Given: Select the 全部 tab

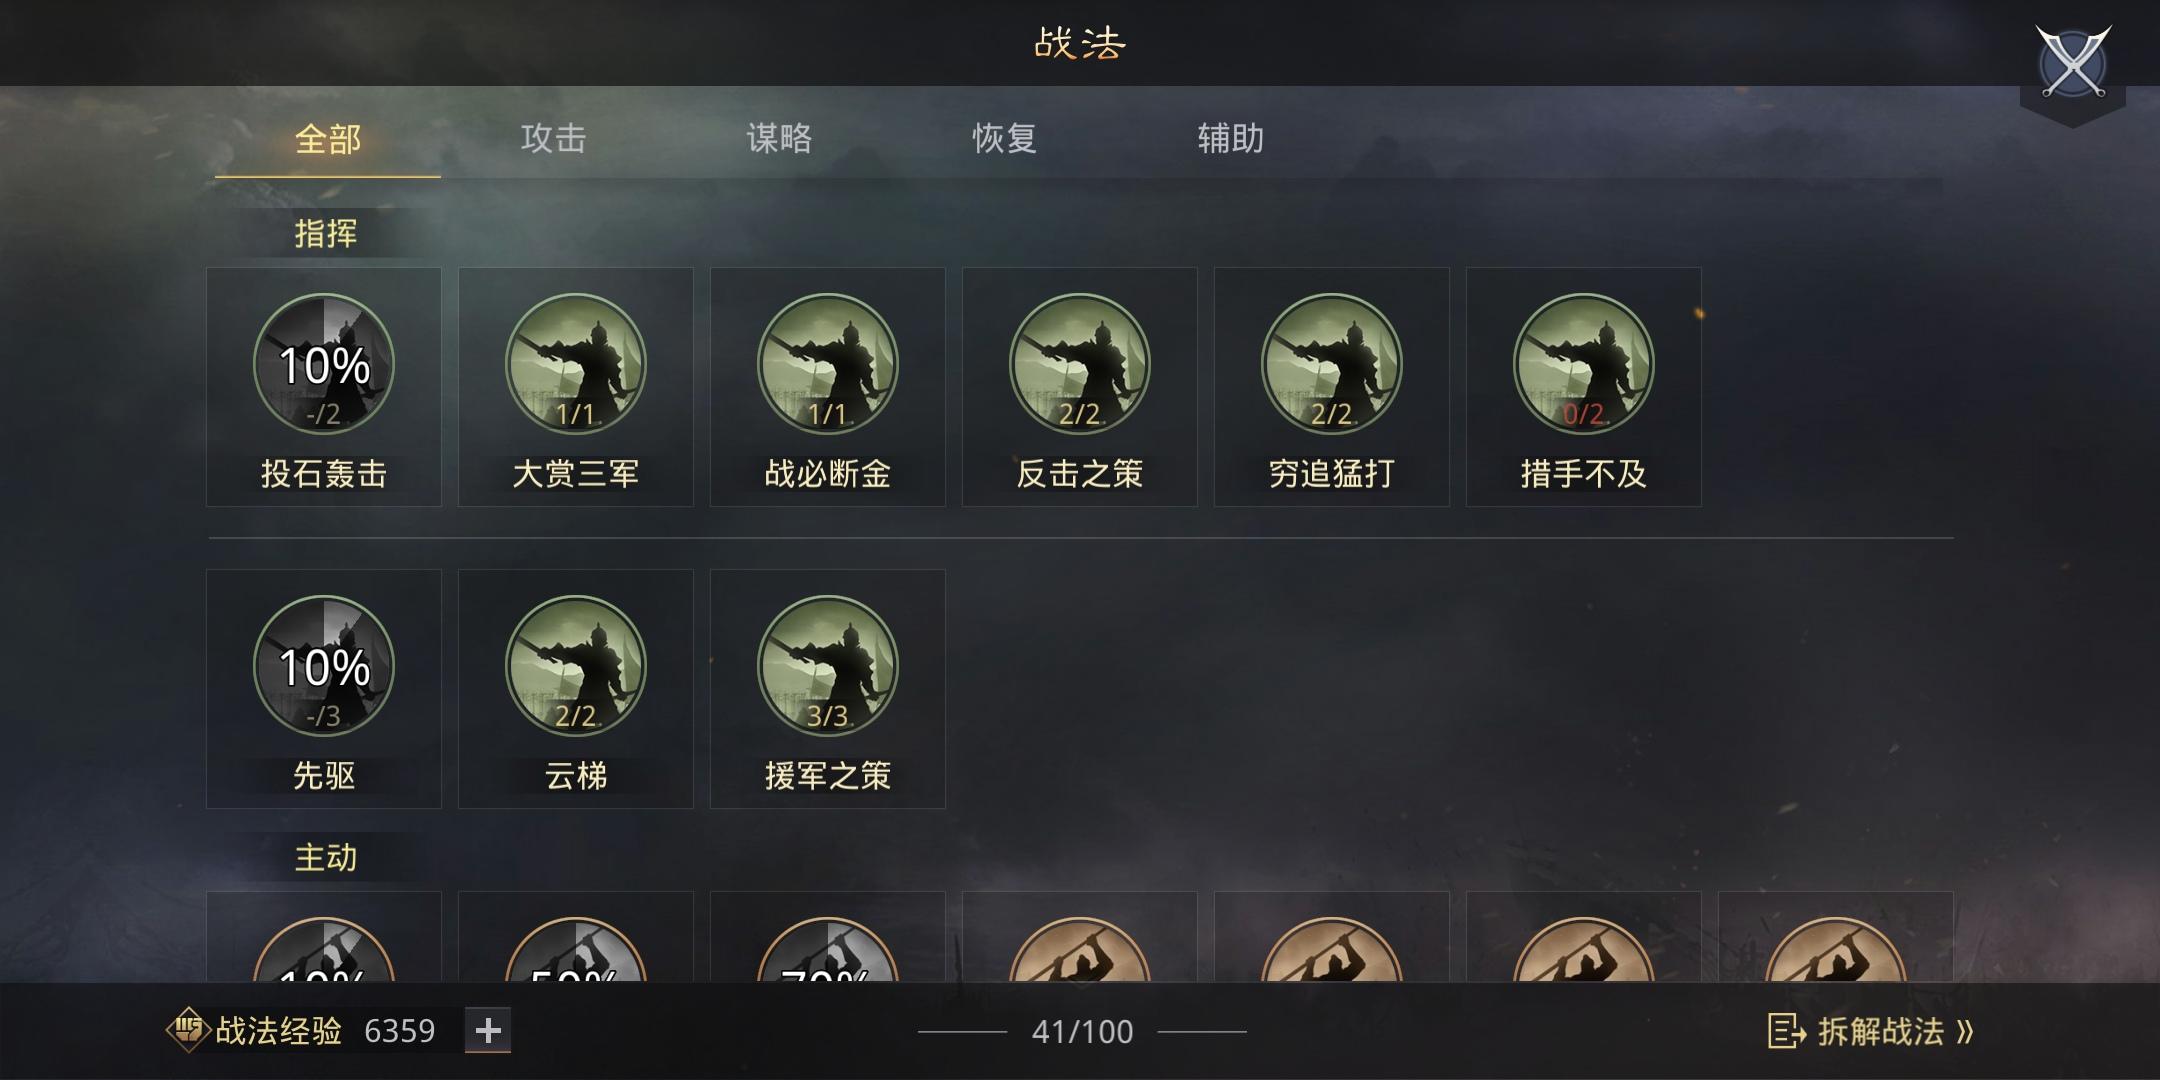Looking at the screenshot, I should (x=328, y=138).
